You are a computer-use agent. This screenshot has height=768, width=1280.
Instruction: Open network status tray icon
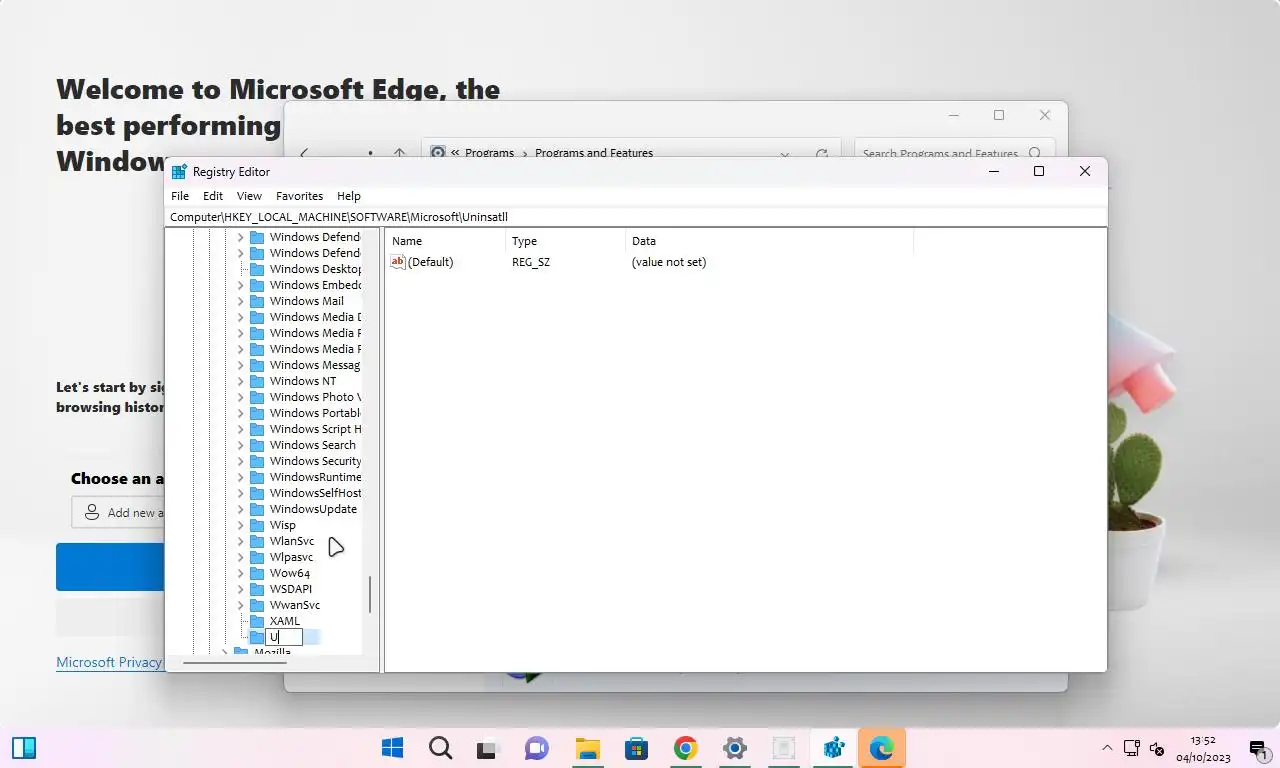pyautogui.click(x=1132, y=748)
